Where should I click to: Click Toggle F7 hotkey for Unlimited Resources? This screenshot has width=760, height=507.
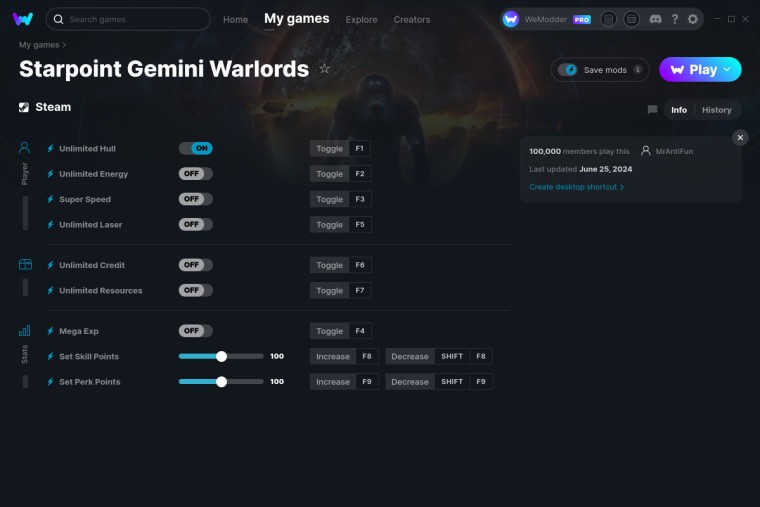pos(340,290)
